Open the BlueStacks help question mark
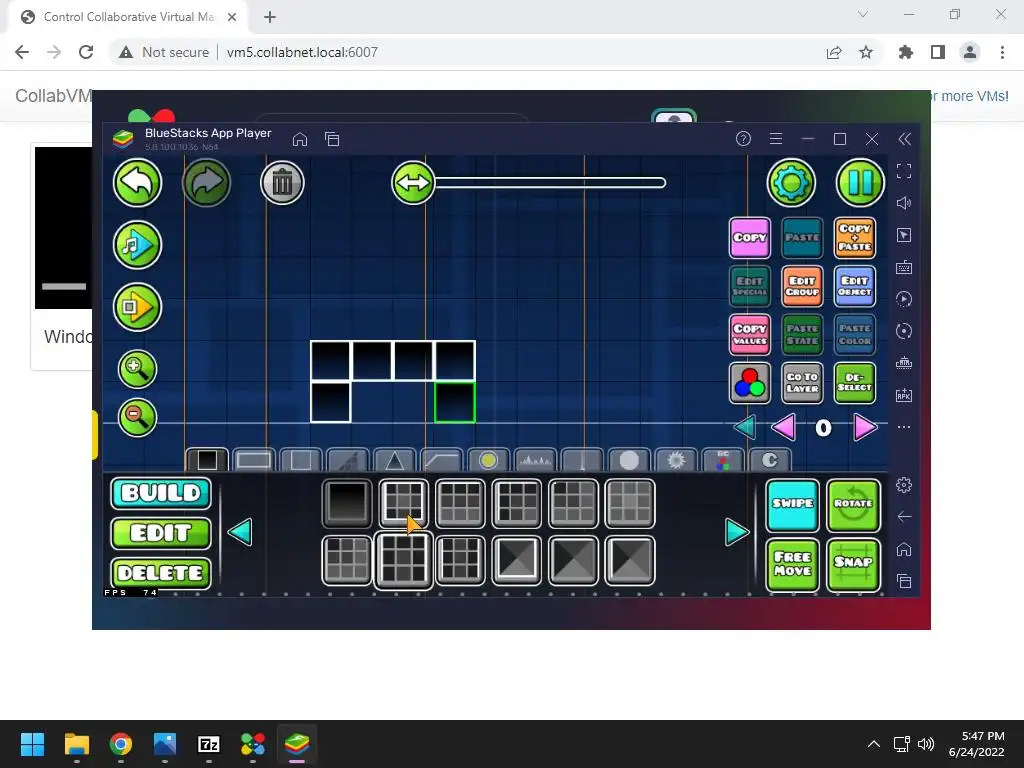Screen dimensions: 1024x768 click(x=743, y=138)
